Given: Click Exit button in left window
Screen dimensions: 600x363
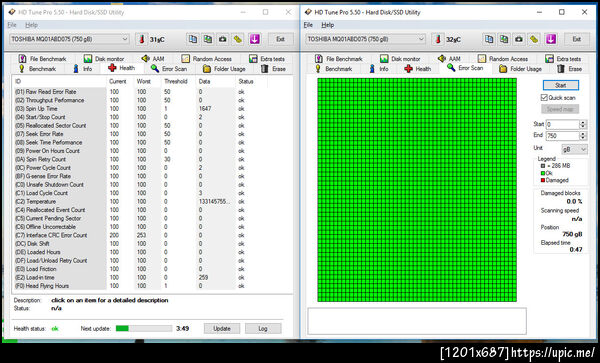Looking at the screenshot, I should point(280,39).
